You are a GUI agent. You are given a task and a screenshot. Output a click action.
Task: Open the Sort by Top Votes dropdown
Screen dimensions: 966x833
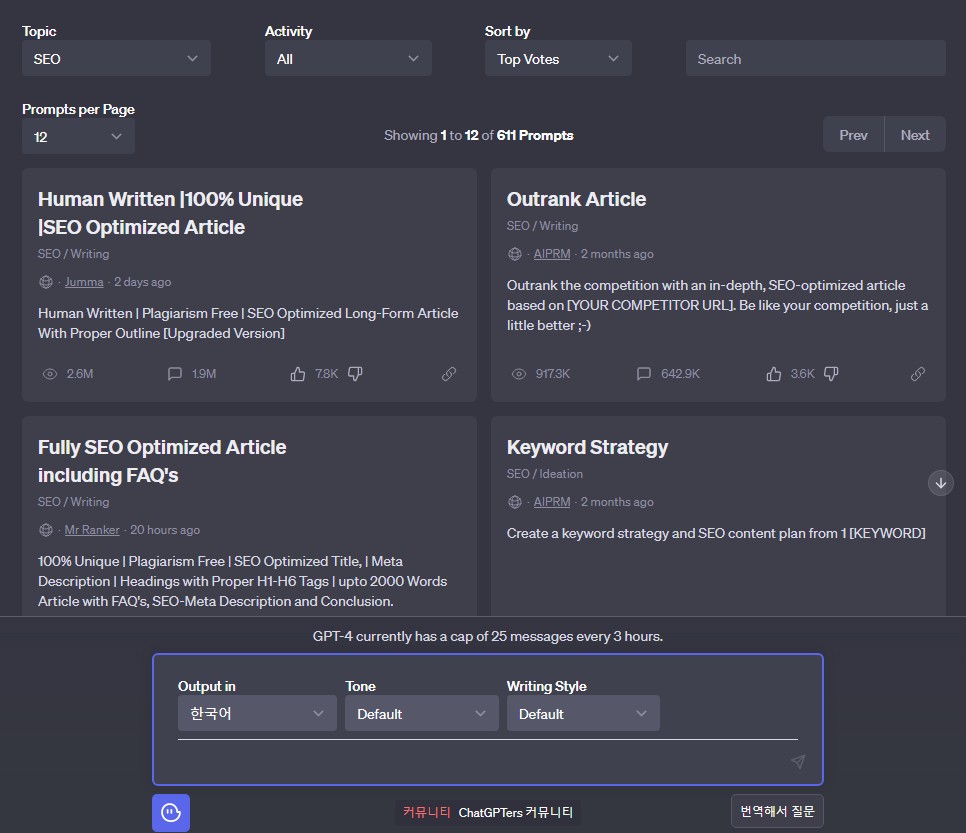coord(558,59)
